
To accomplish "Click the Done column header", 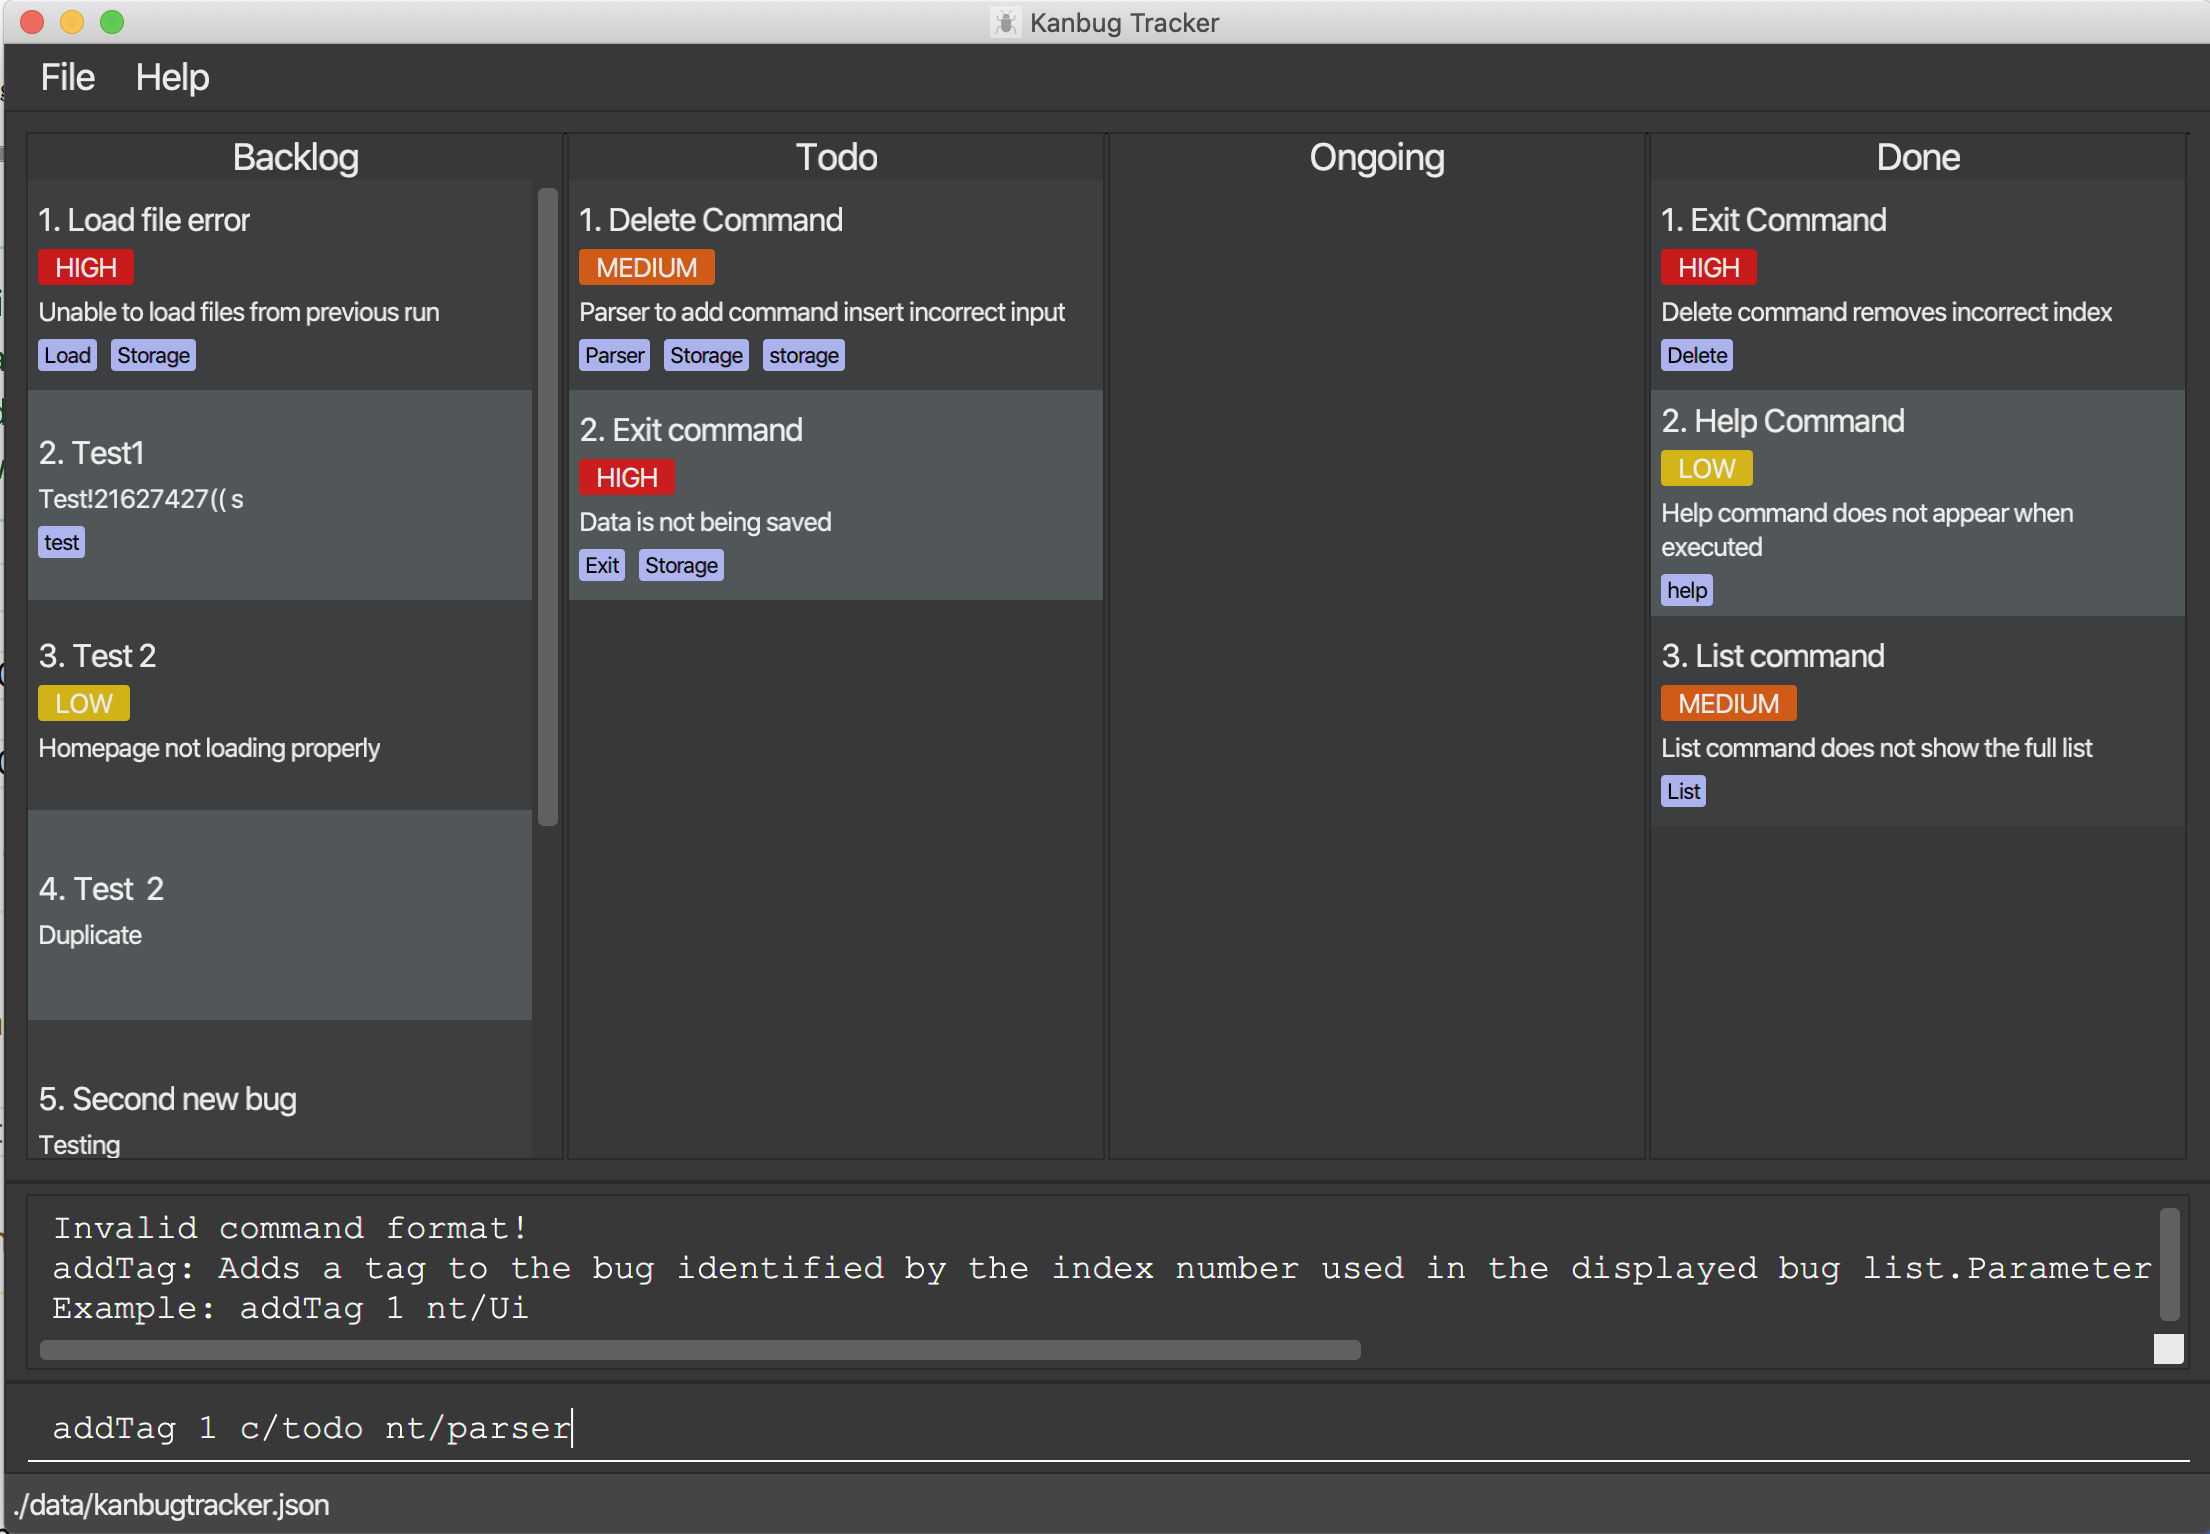I will tap(1918, 157).
